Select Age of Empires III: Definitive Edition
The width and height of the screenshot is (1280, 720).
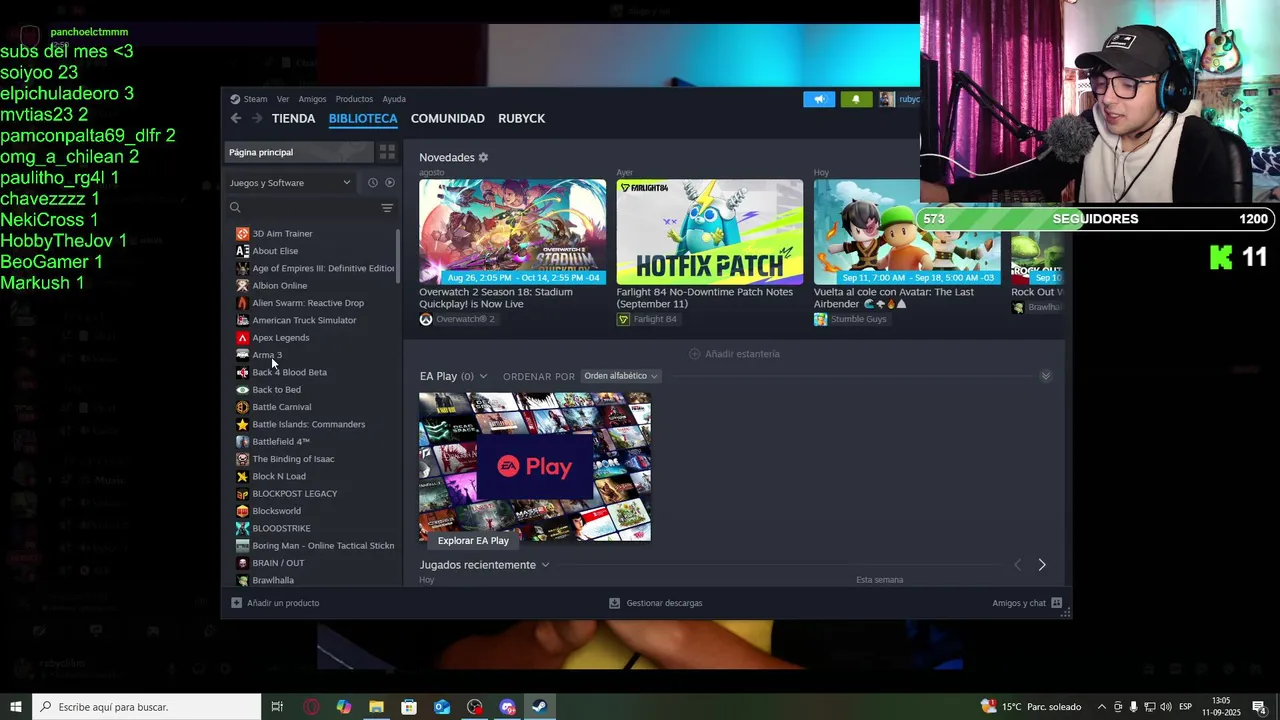tap(315, 268)
